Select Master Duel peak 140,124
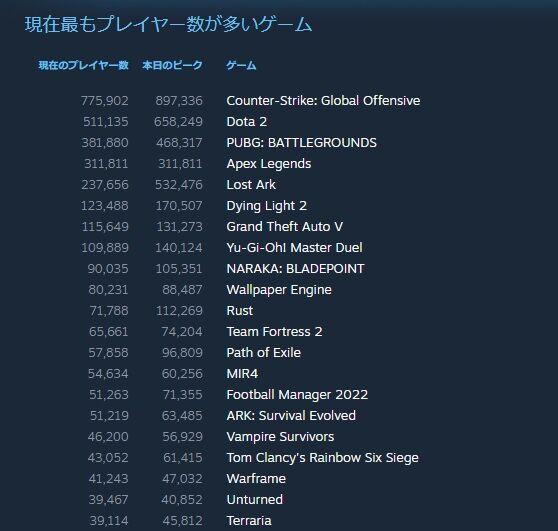Screen dimensions: 558x531 179,248
